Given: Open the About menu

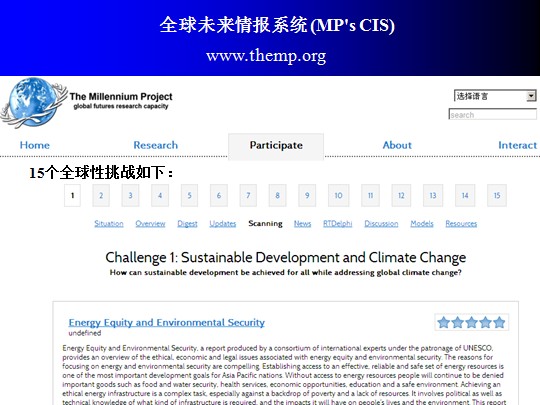Looking at the screenshot, I should click(x=397, y=145).
